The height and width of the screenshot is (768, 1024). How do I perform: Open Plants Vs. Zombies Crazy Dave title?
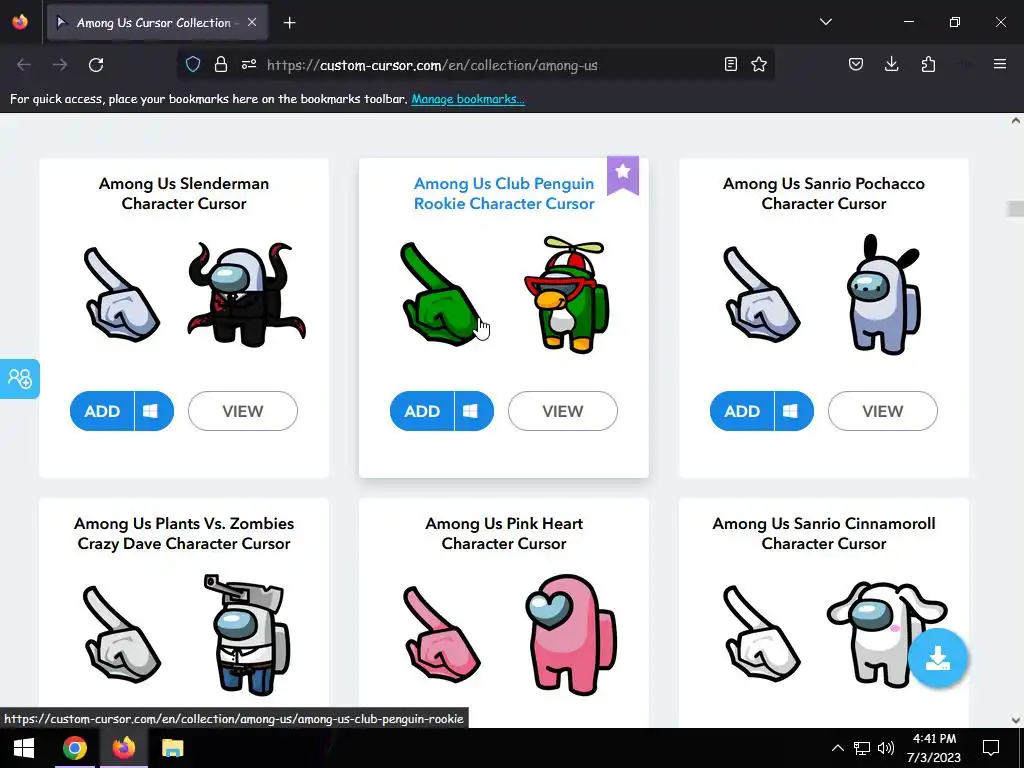click(184, 534)
